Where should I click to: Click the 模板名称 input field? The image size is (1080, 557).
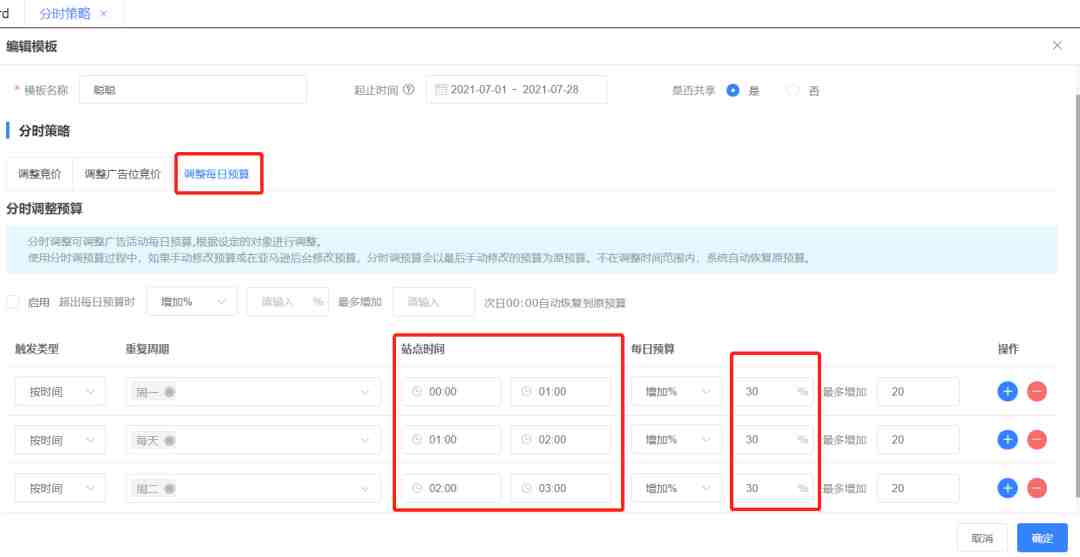[x=193, y=90]
